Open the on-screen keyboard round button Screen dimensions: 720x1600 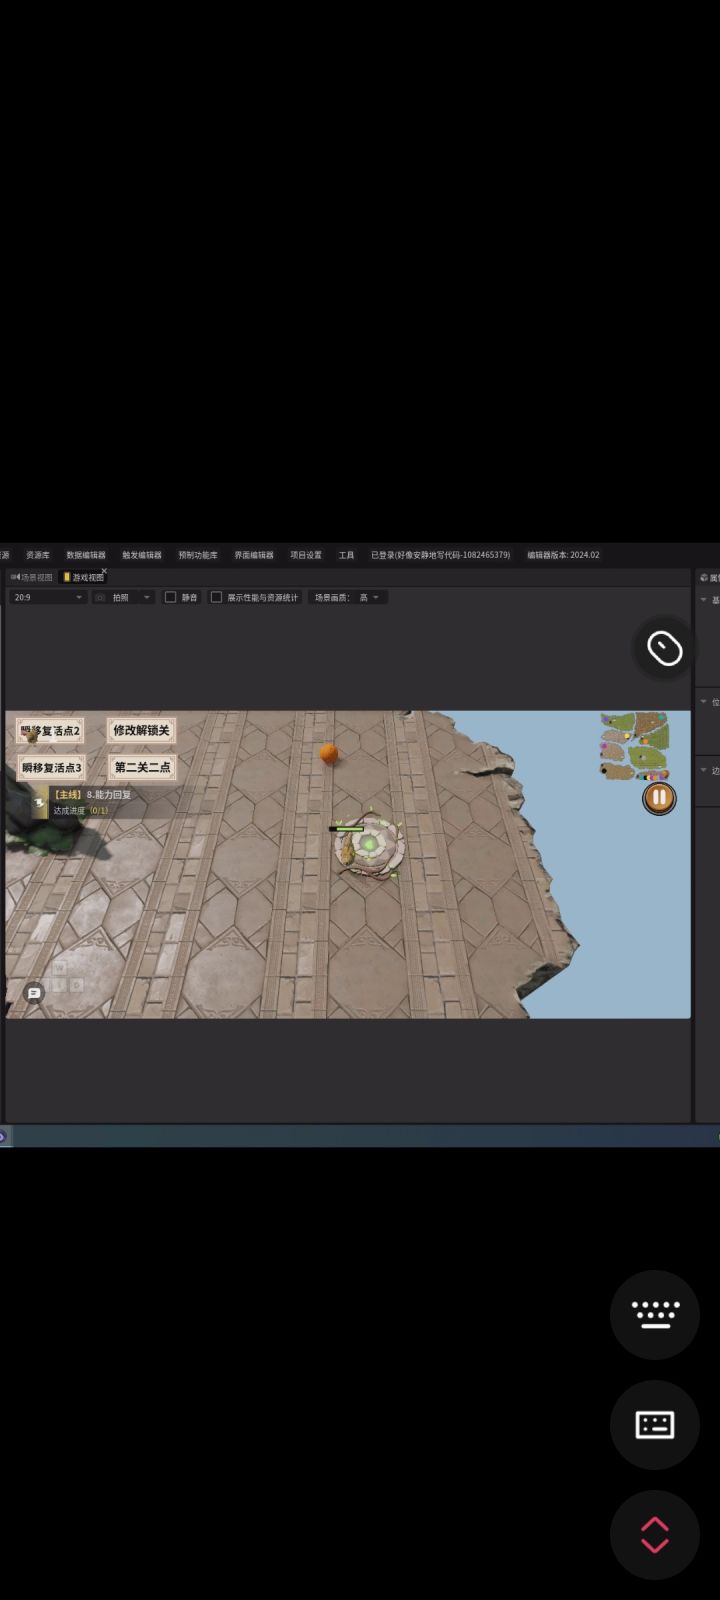pyautogui.click(x=655, y=1314)
